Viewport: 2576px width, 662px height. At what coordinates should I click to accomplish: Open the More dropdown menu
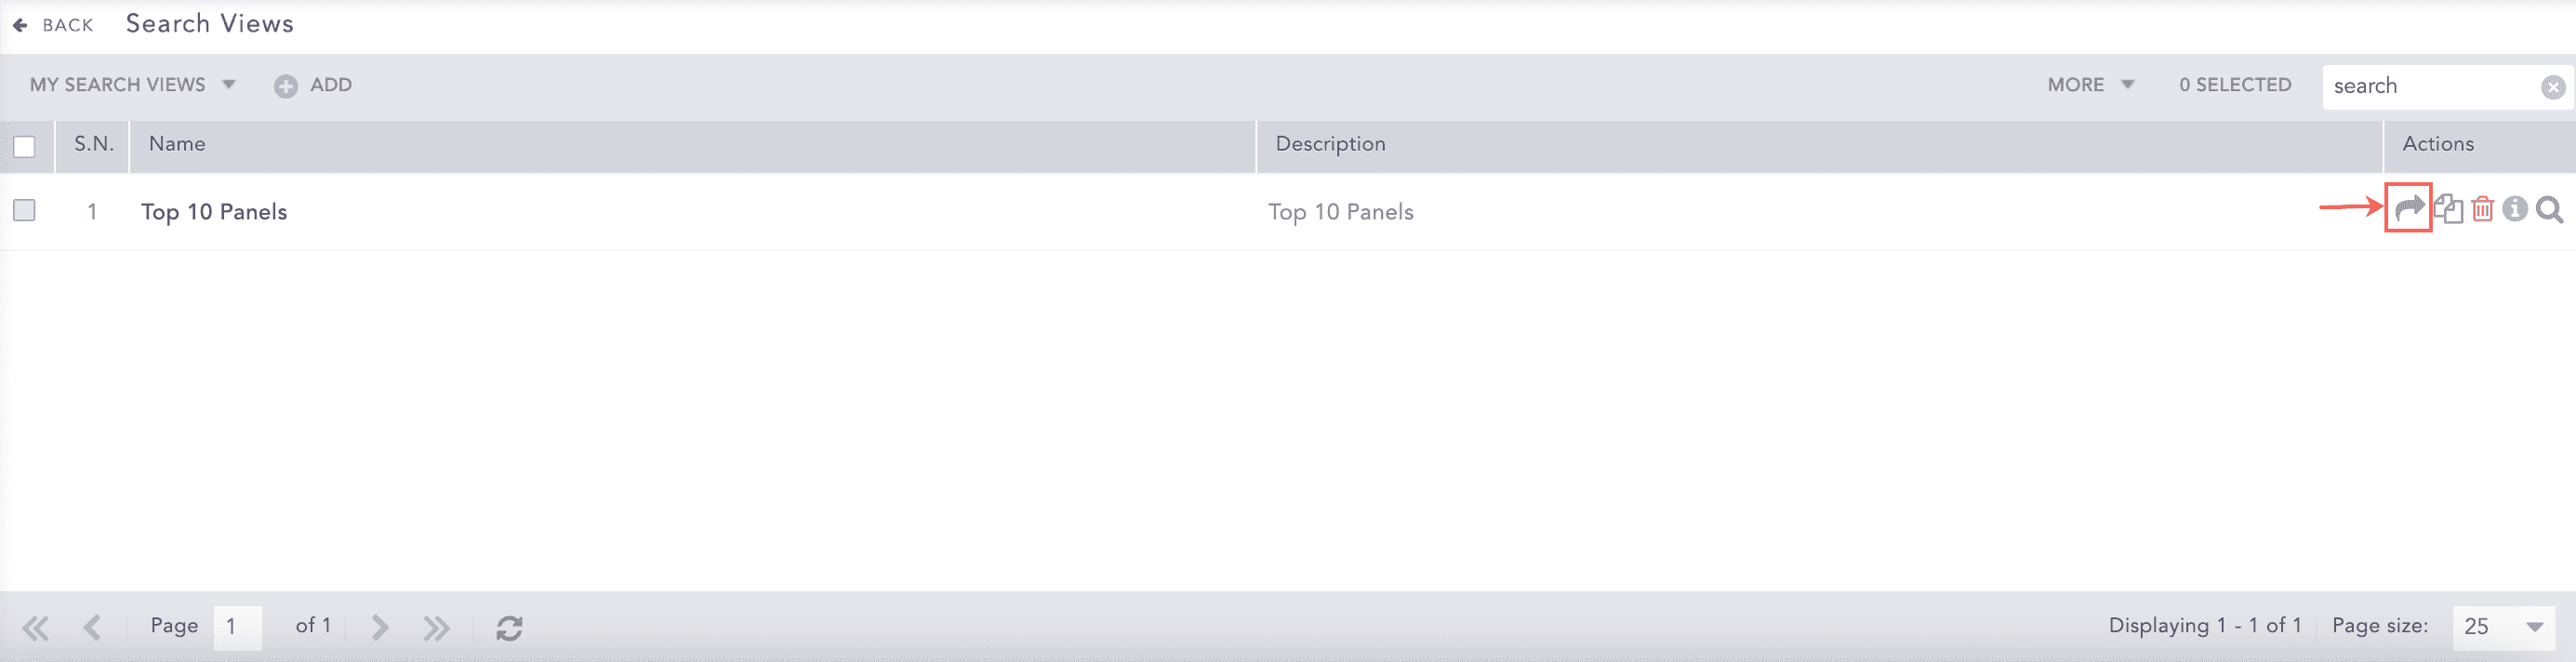tap(2090, 85)
